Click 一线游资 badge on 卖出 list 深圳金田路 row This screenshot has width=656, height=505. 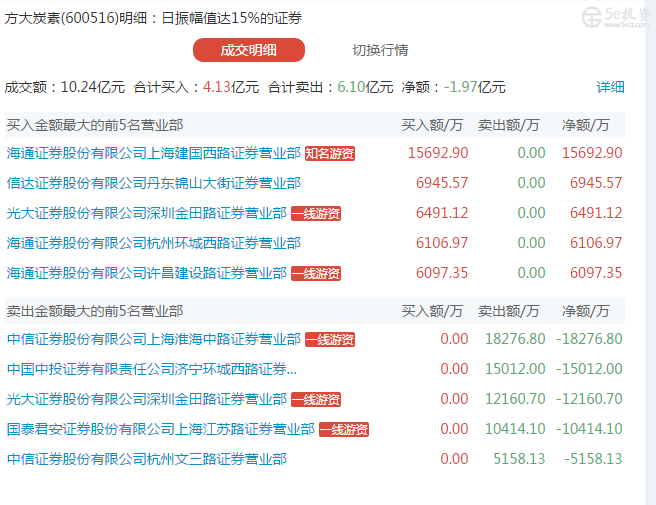[x=316, y=400]
